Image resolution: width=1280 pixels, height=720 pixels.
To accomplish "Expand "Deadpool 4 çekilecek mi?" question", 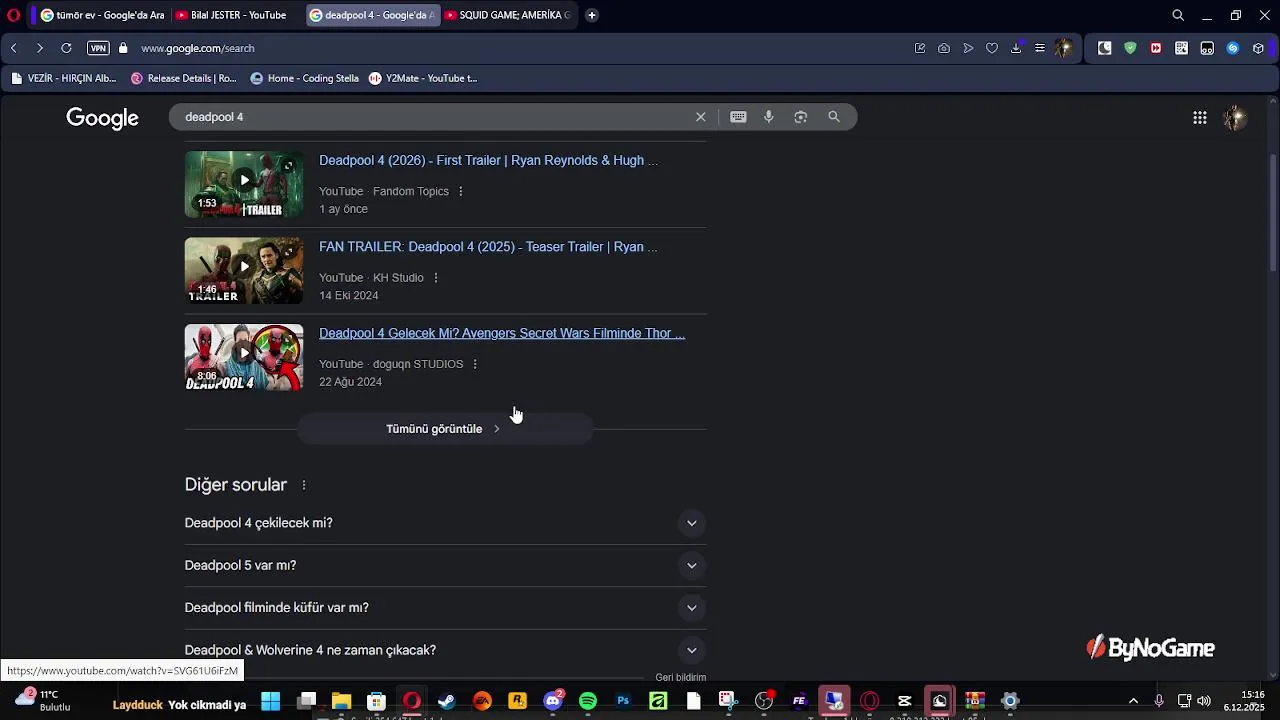I will [445, 523].
